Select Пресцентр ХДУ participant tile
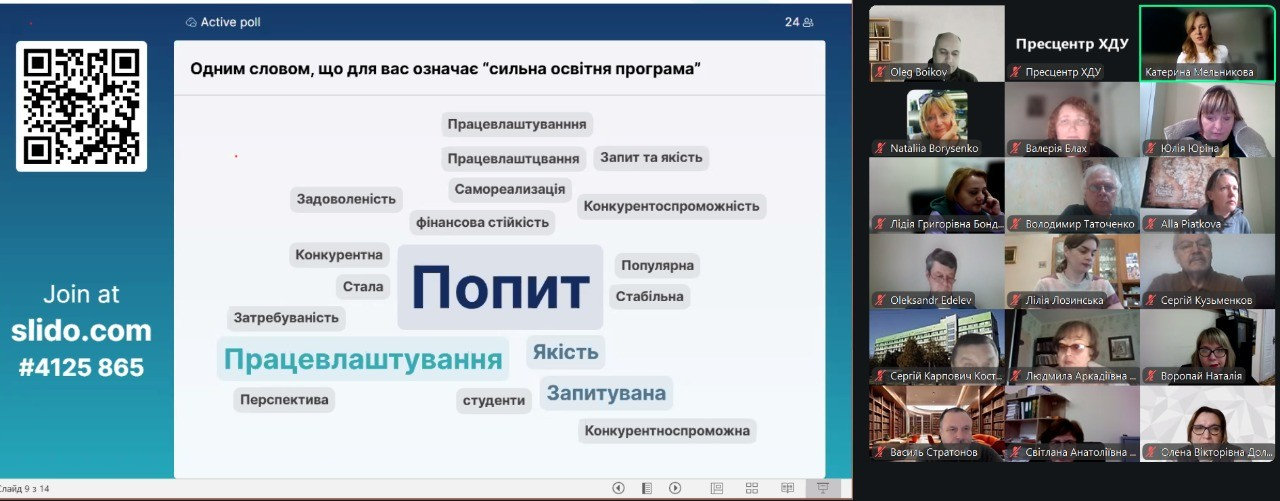The height and width of the screenshot is (501, 1280). 1072,43
